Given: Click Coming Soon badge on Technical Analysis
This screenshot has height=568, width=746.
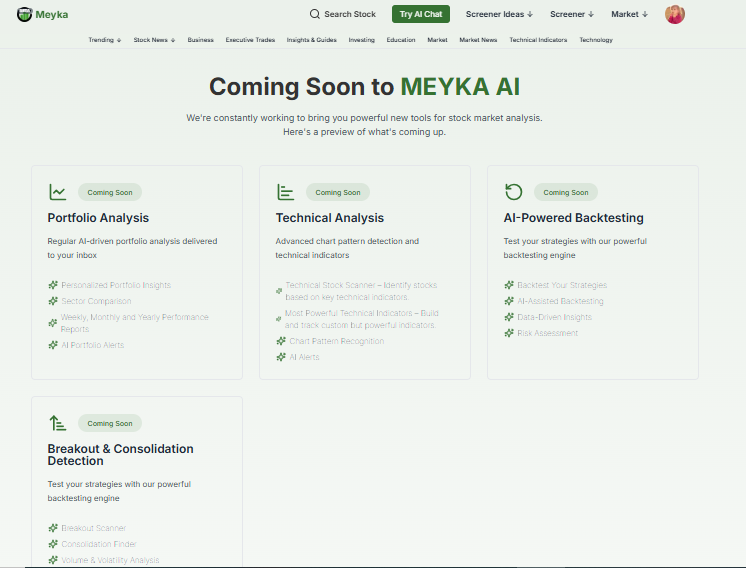Looking at the screenshot, I should pyautogui.click(x=338, y=192).
